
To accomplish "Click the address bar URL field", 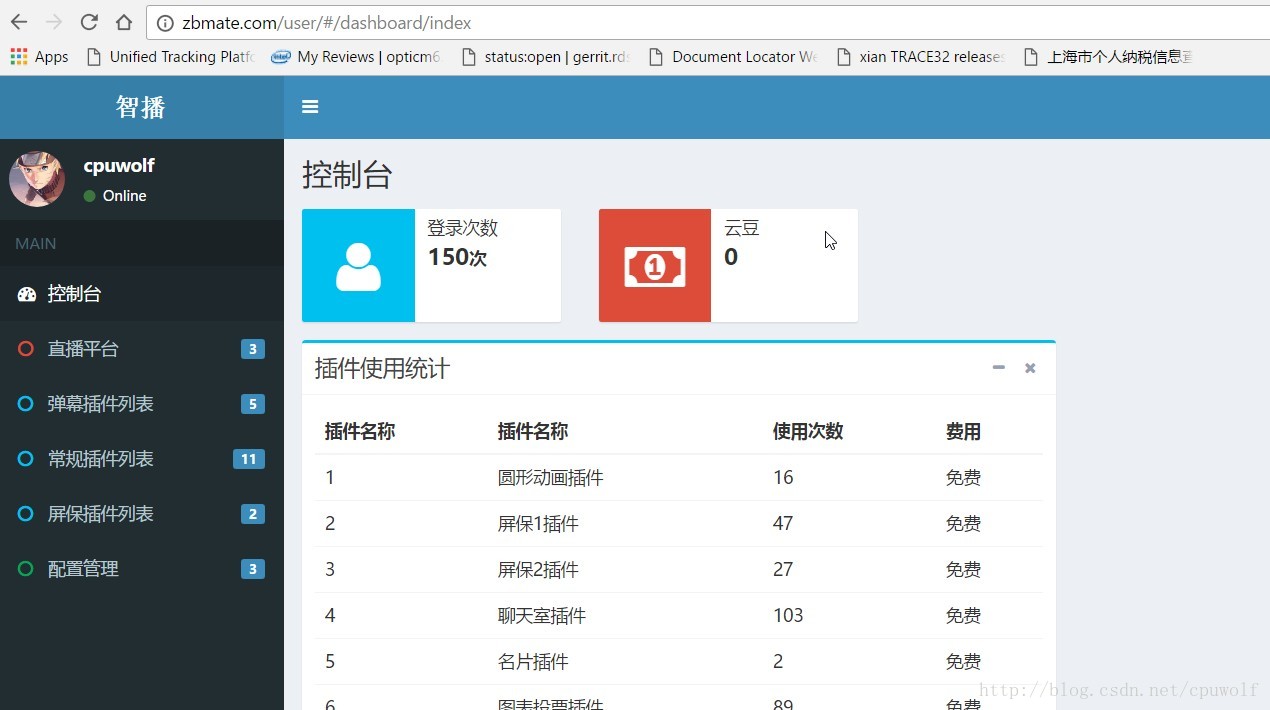I will [708, 22].
